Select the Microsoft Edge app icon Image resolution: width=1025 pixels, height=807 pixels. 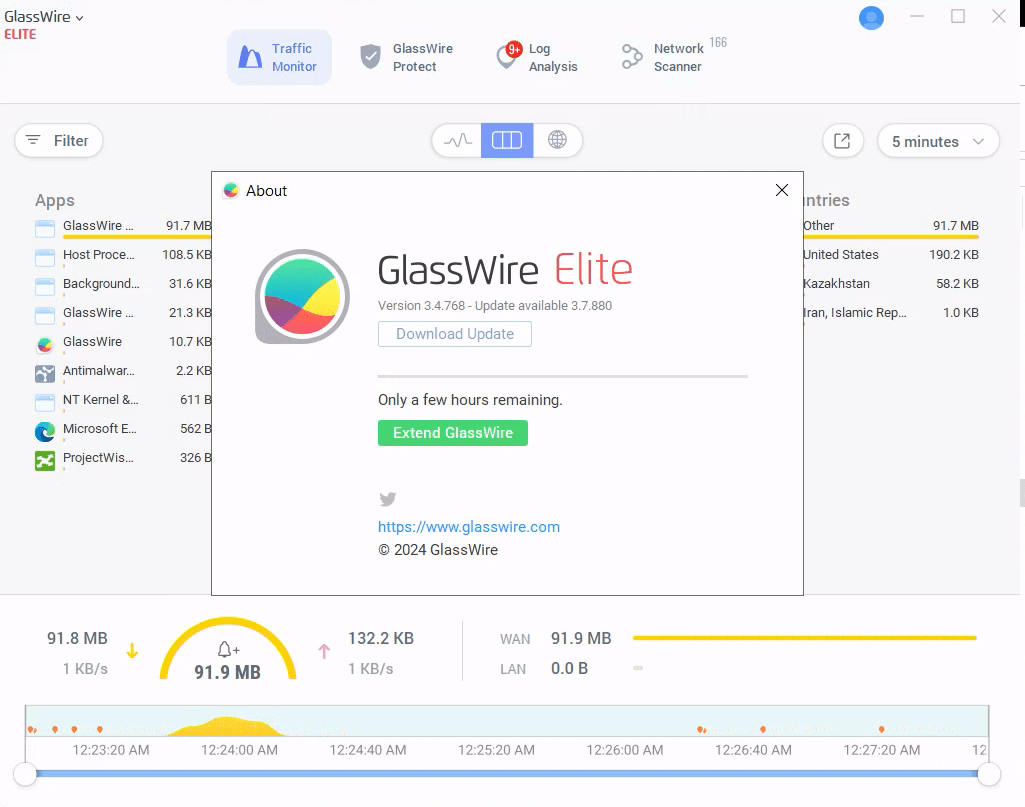click(x=44, y=430)
